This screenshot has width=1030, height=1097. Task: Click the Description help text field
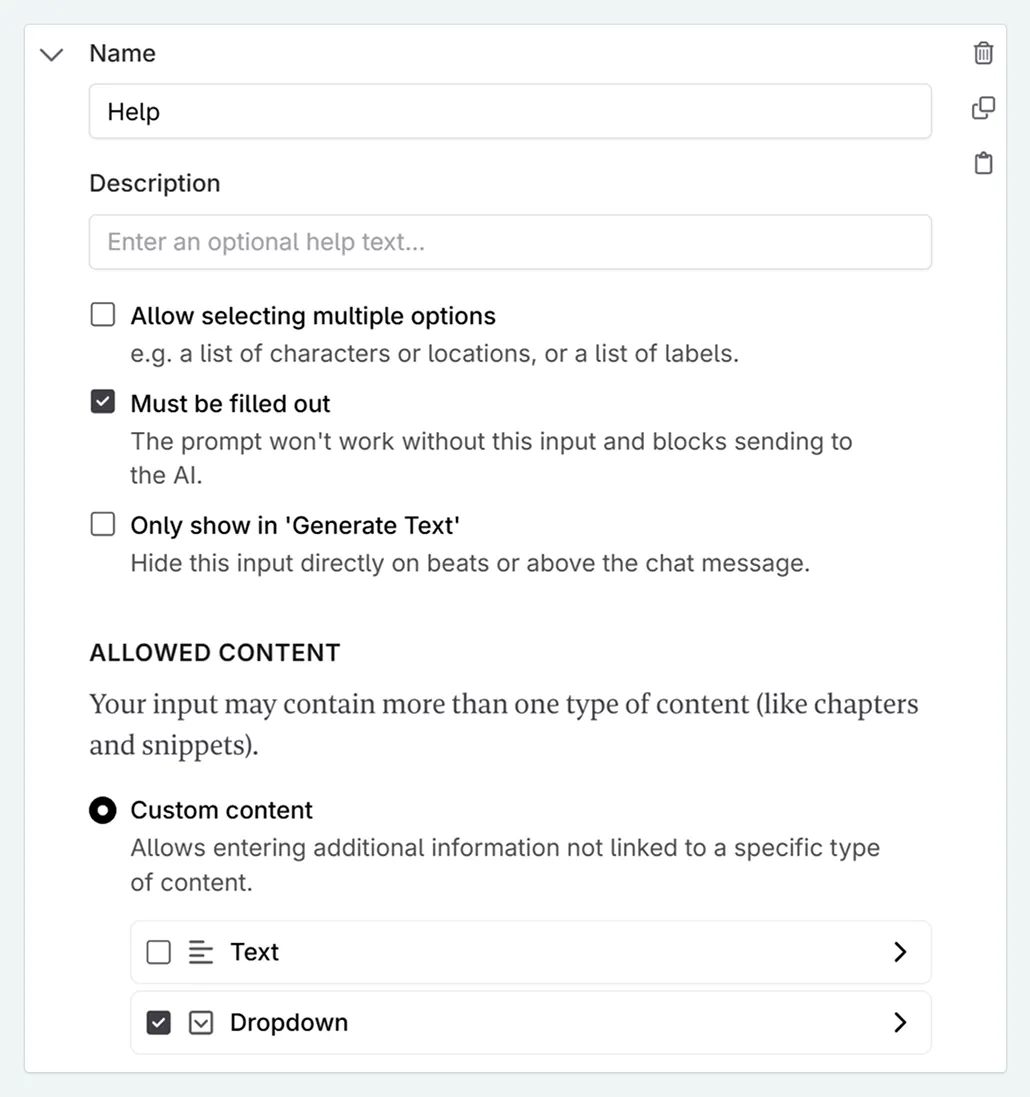tap(510, 242)
